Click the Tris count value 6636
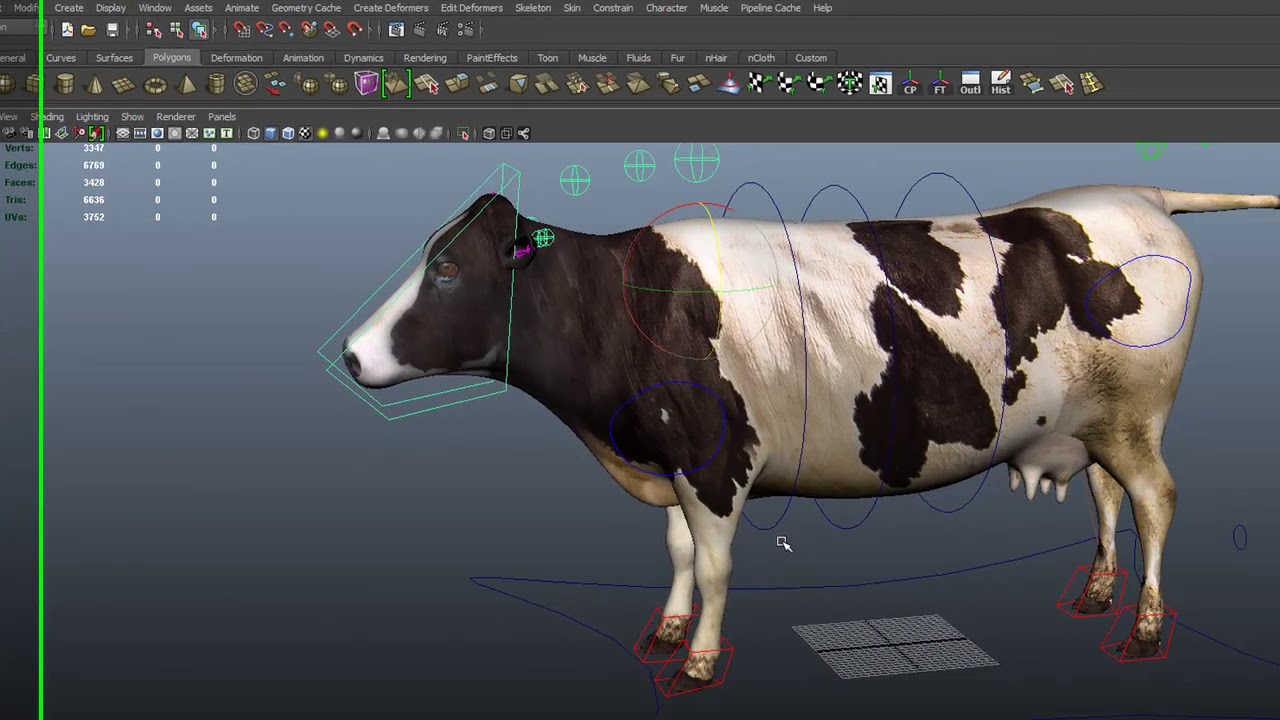Viewport: 1280px width, 720px height. point(94,200)
